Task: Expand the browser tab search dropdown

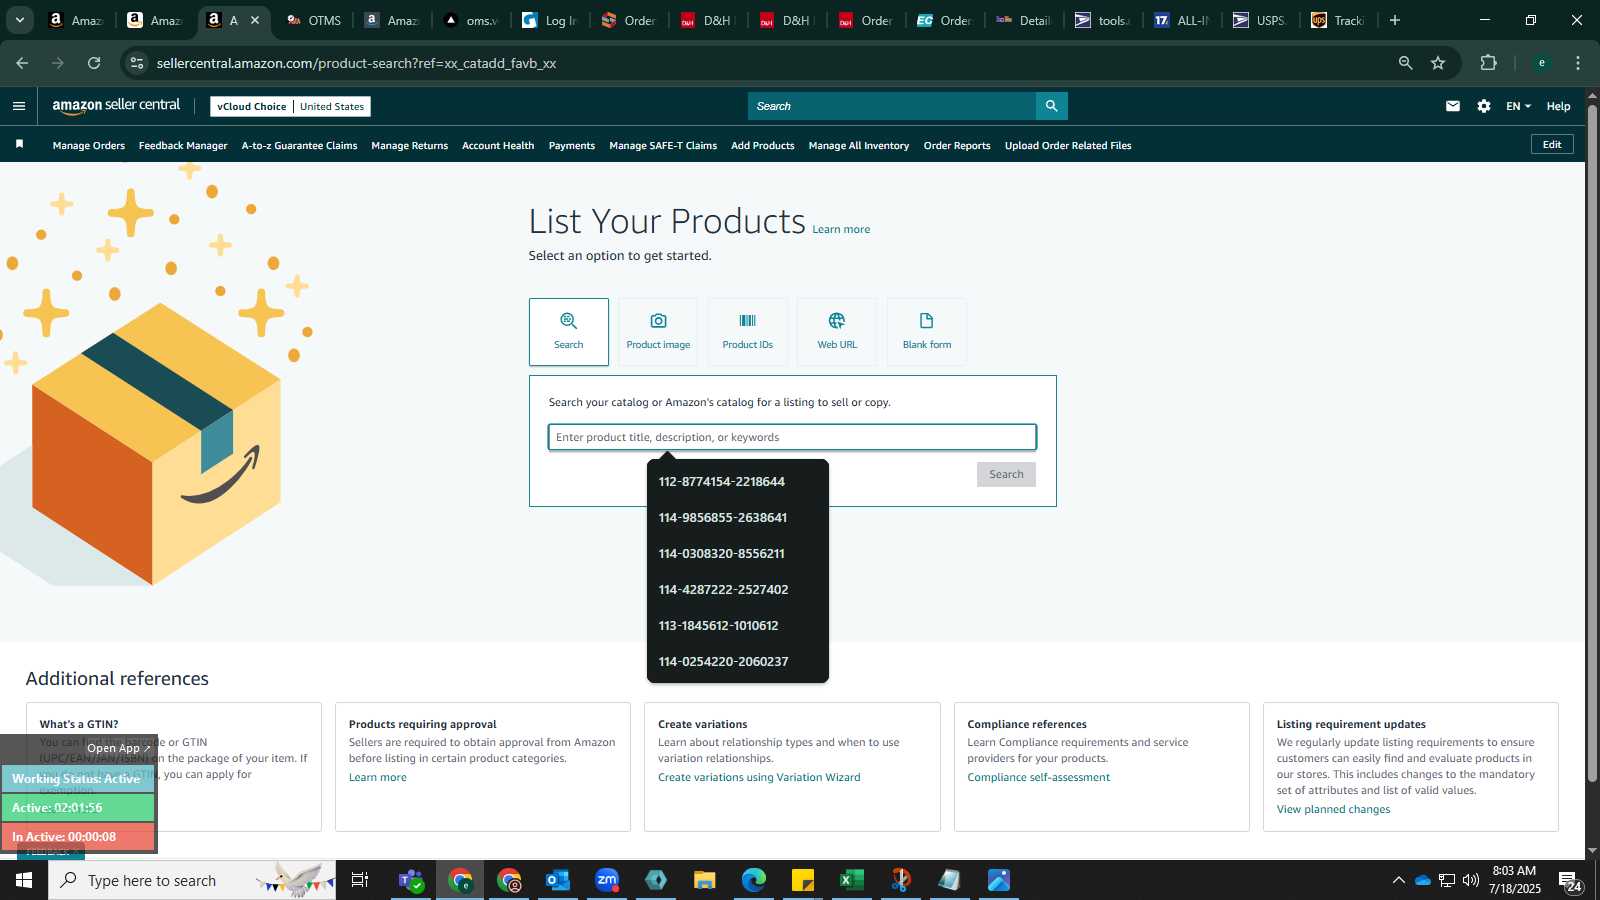Action: pos(19,20)
